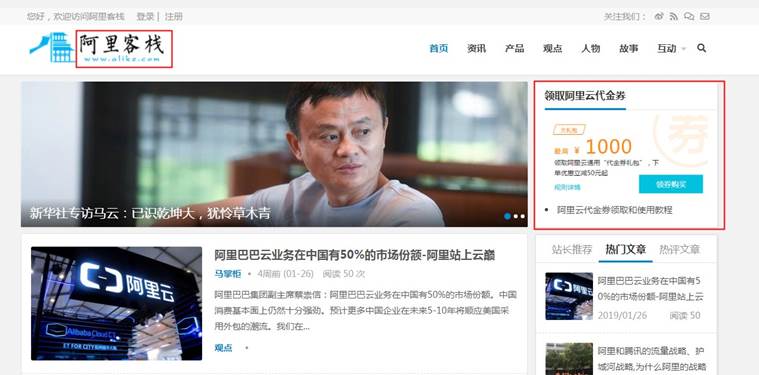
Task: Click the 领券购买 button
Action: (671, 184)
